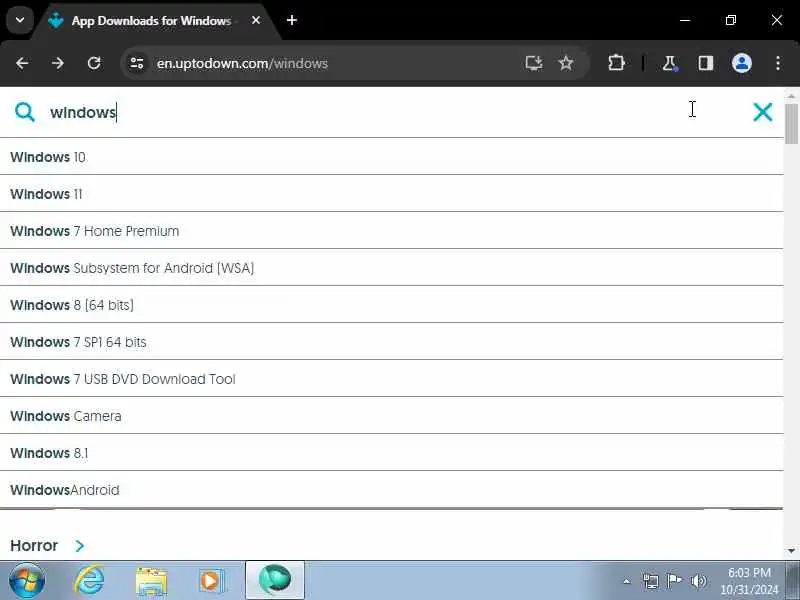Open a new browser tab
Image resolution: width=800 pixels, height=600 pixels.
tap(292, 20)
